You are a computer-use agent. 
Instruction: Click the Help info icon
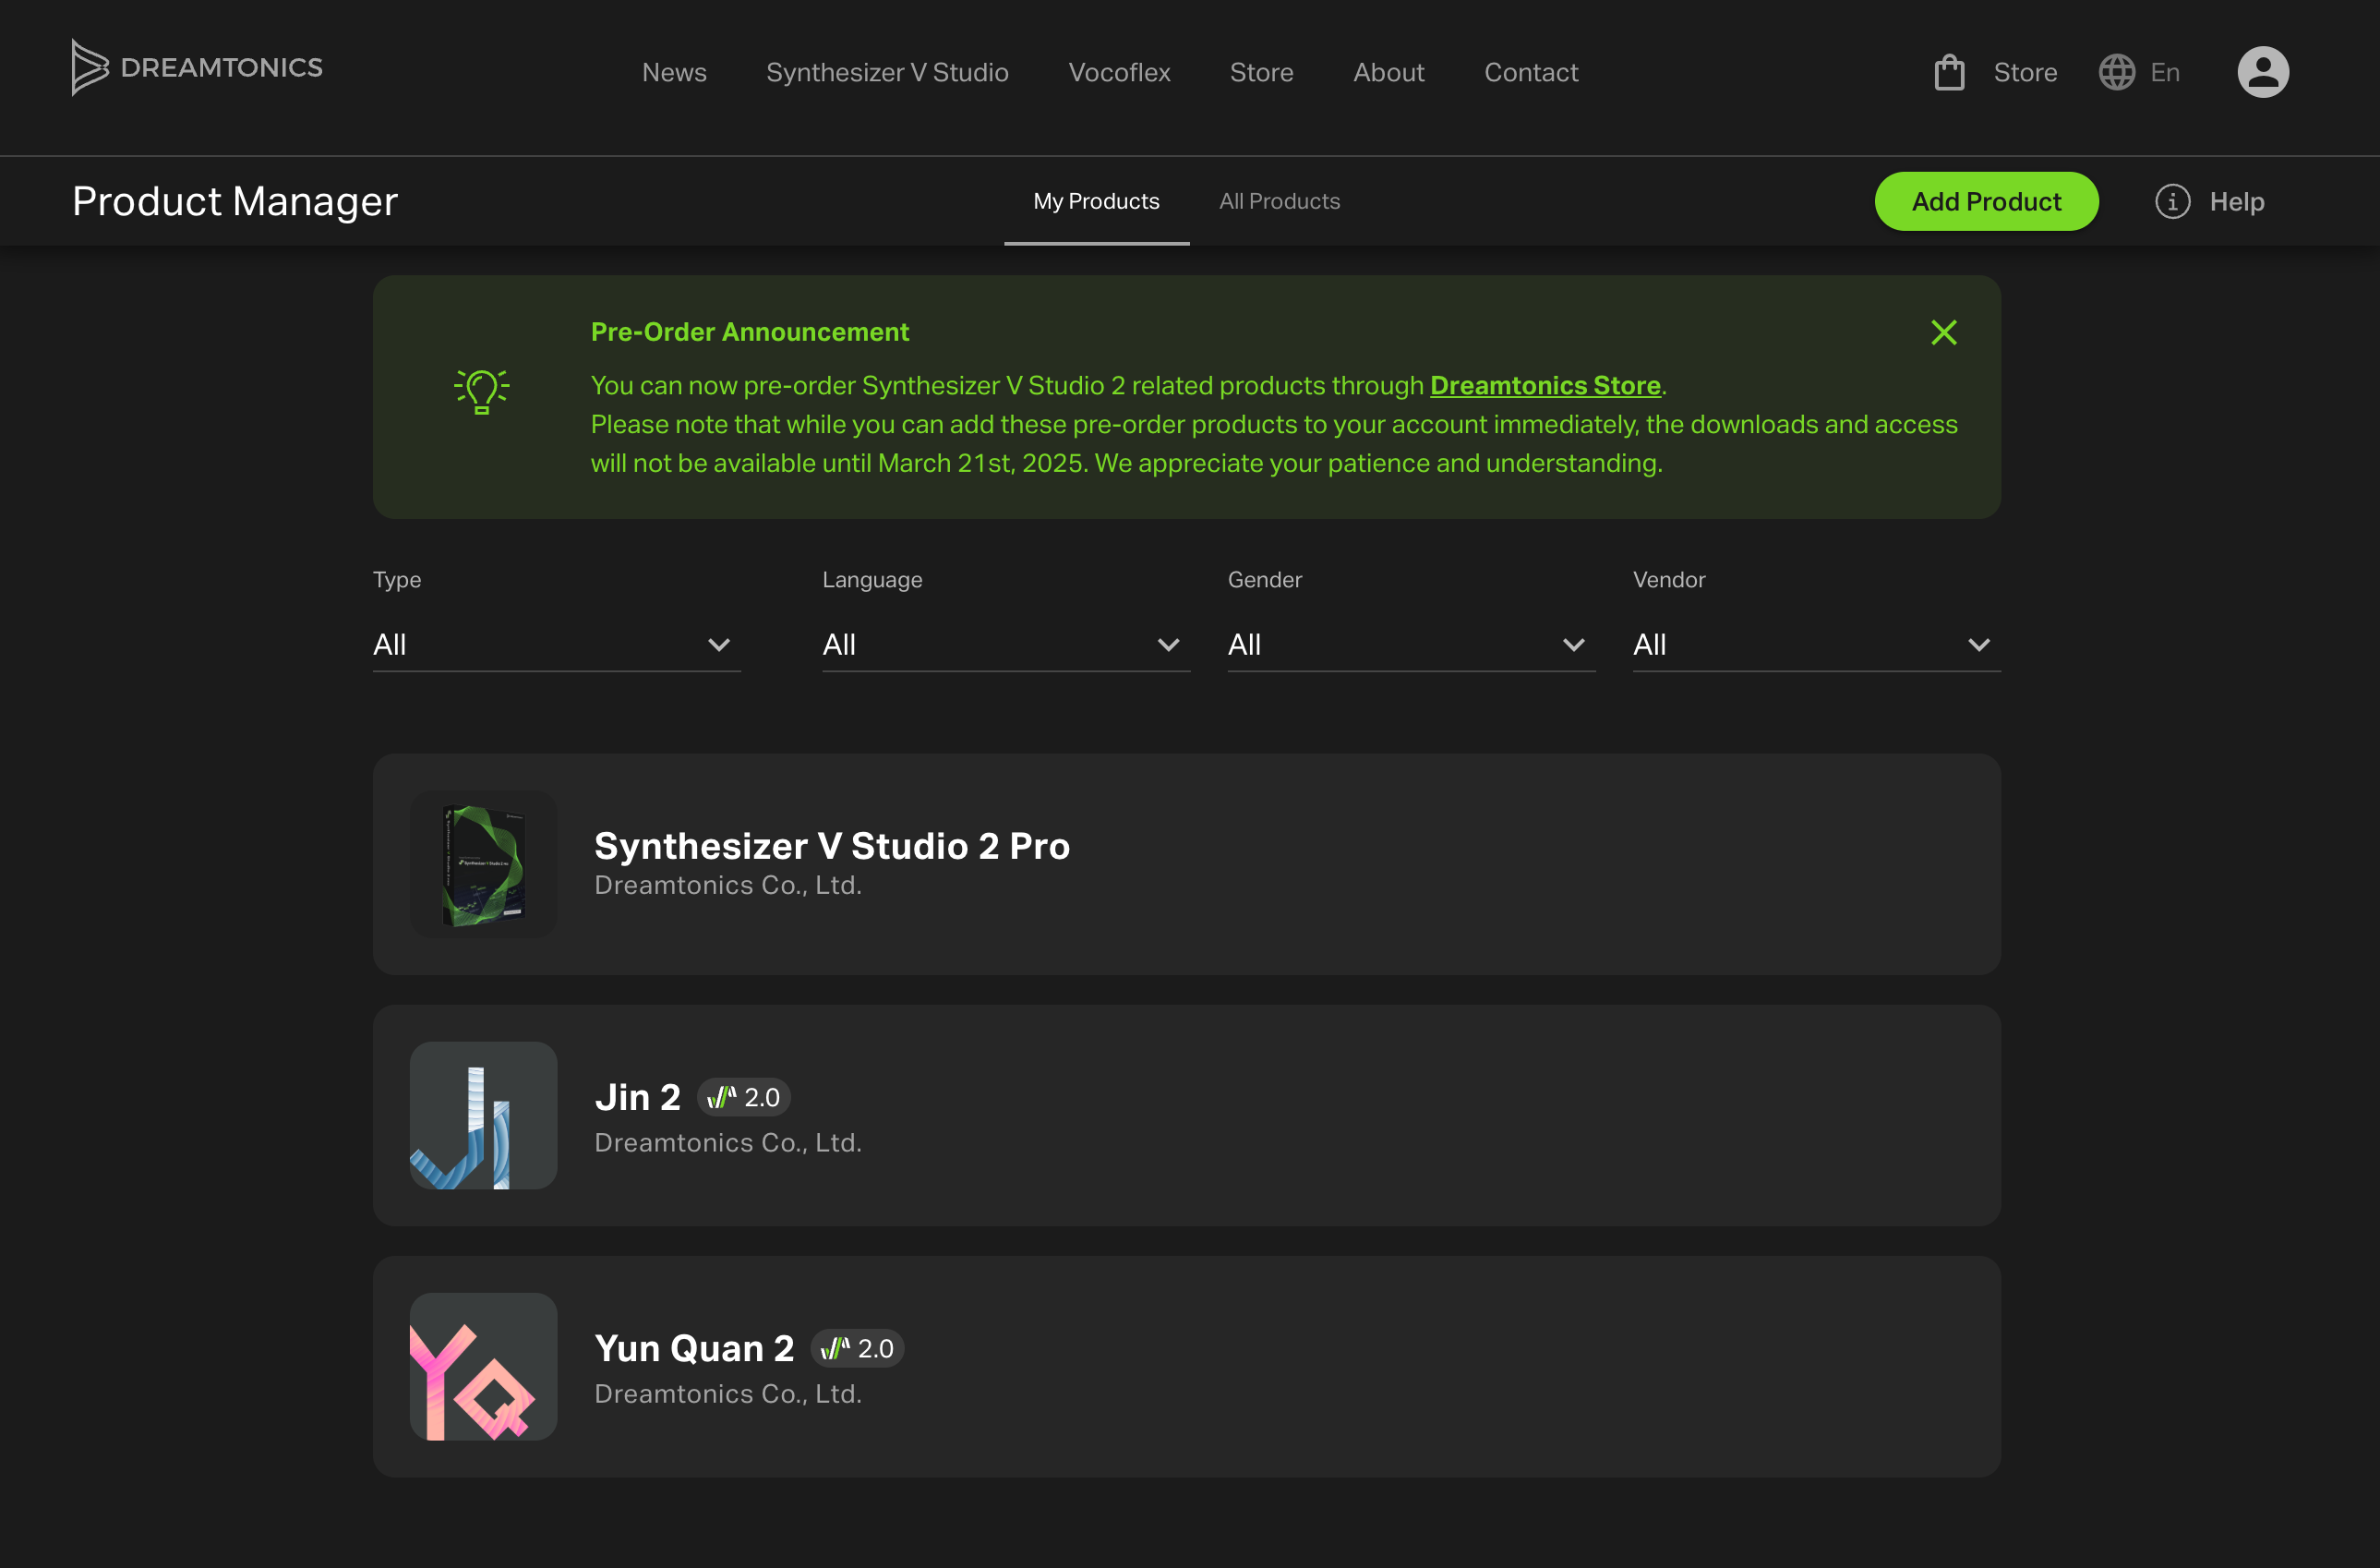[x=2172, y=201]
